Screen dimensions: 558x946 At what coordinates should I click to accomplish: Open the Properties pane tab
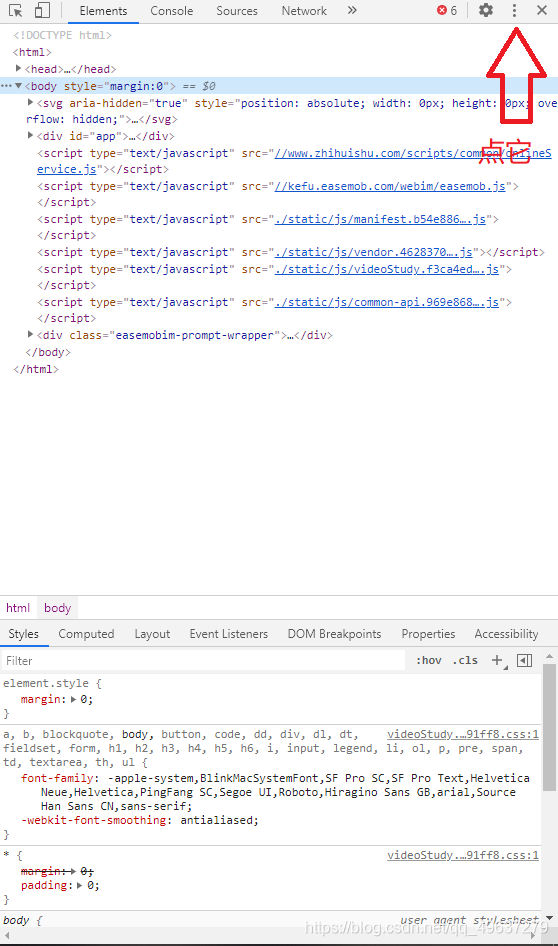point(428,634)
